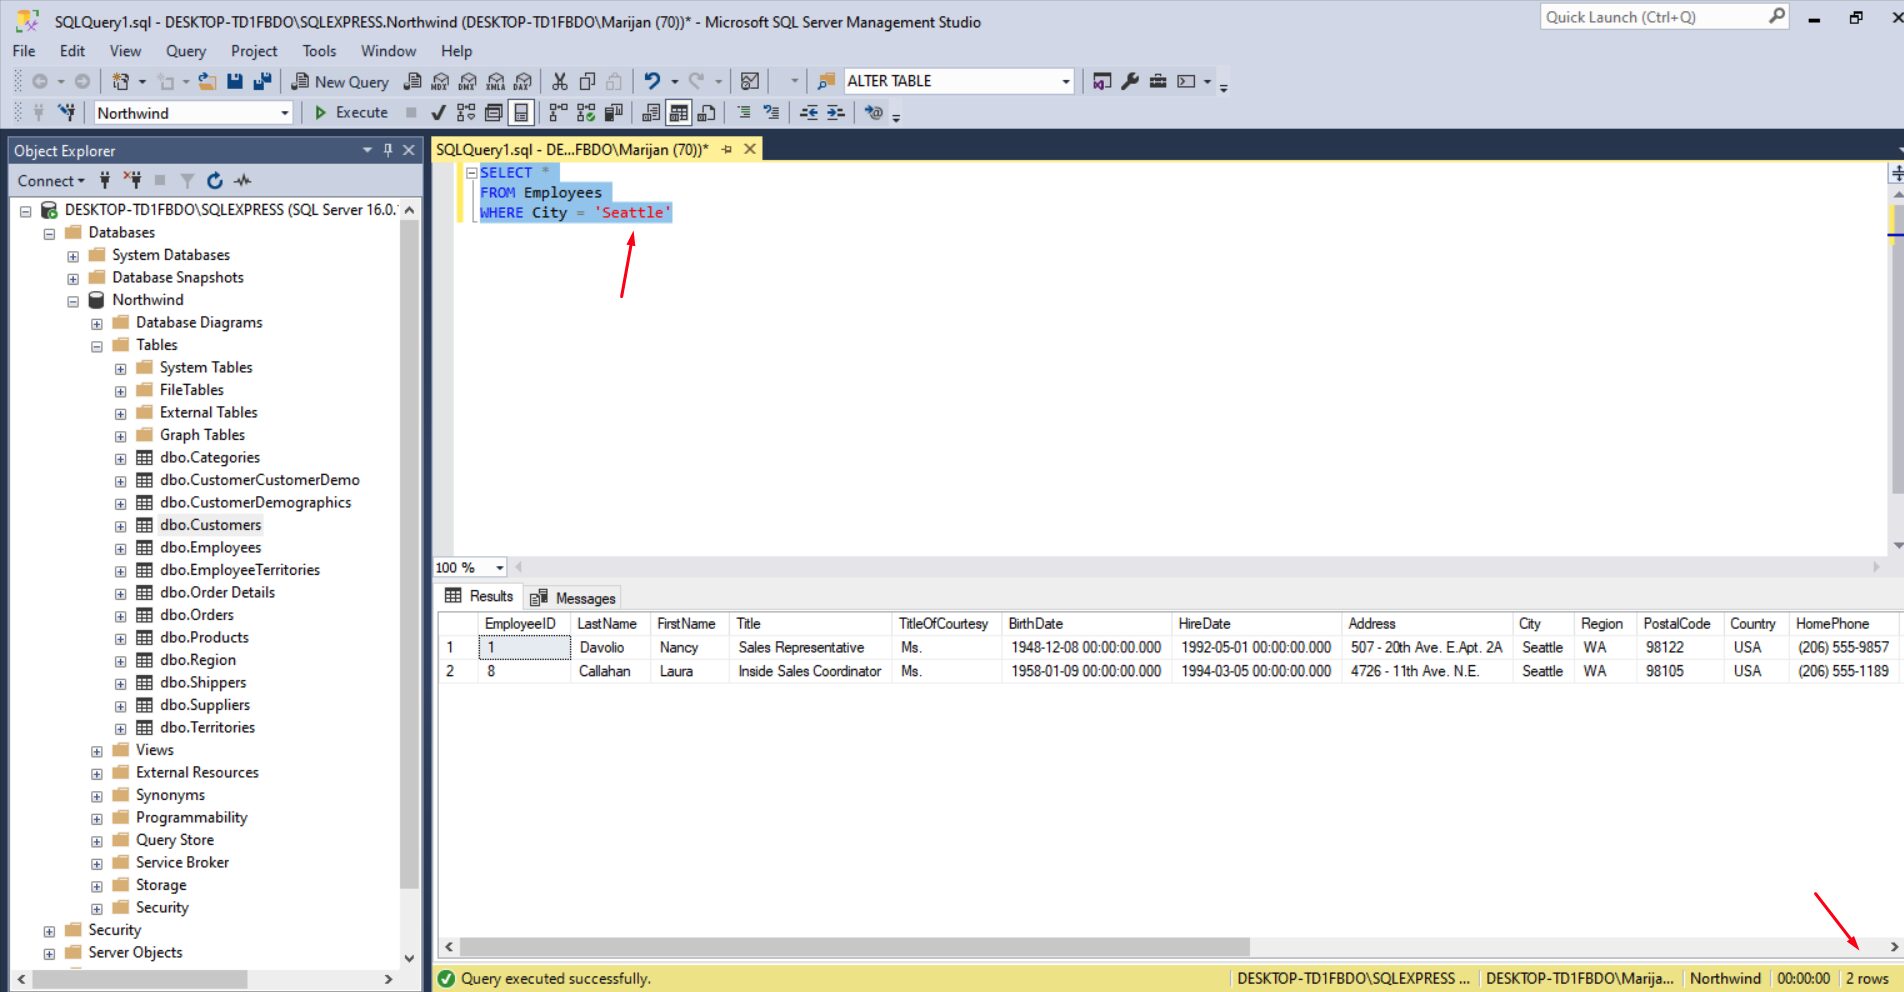The width and height of the screenshot is (1904, 992).
Task: Toggle pin on SQLQuery1.sql tab
Action: click(727, 150)
